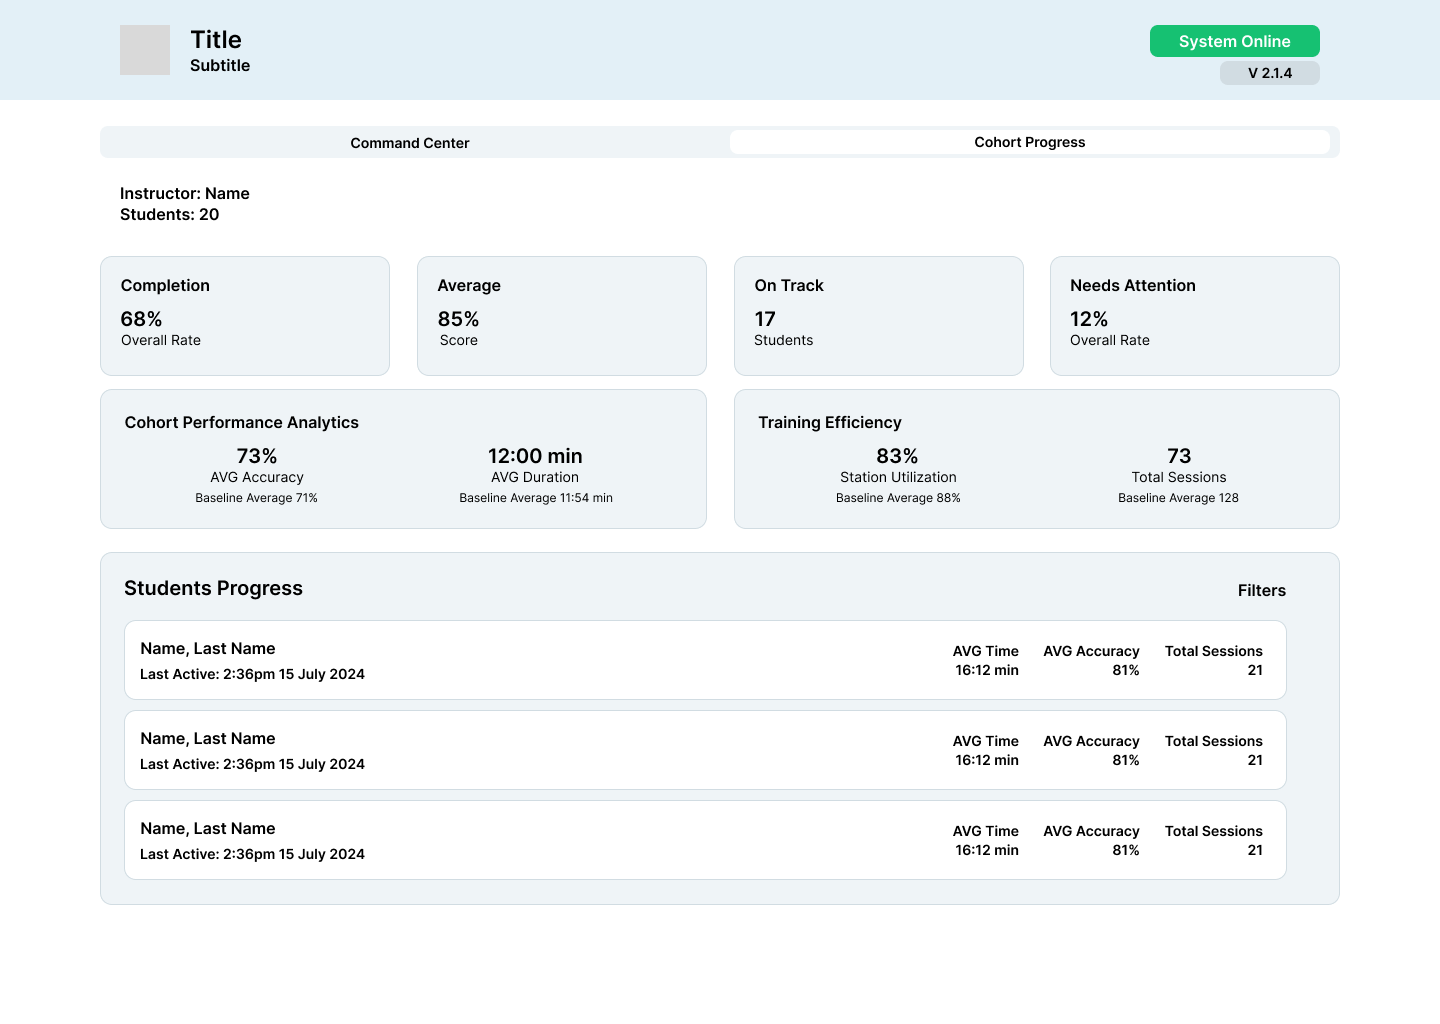The width and height of the screenshot is (1440, 1024).
Task: Select the Cohort Progress tab
Action: (1029, 142)
